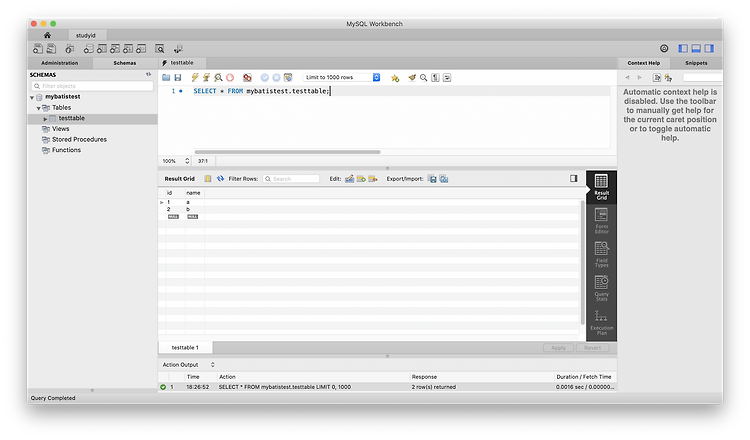Image resolution: width=750 pixels, height=440 pixels.
Task: Open the Form Editor result view
Action: (x=601, y=220)
